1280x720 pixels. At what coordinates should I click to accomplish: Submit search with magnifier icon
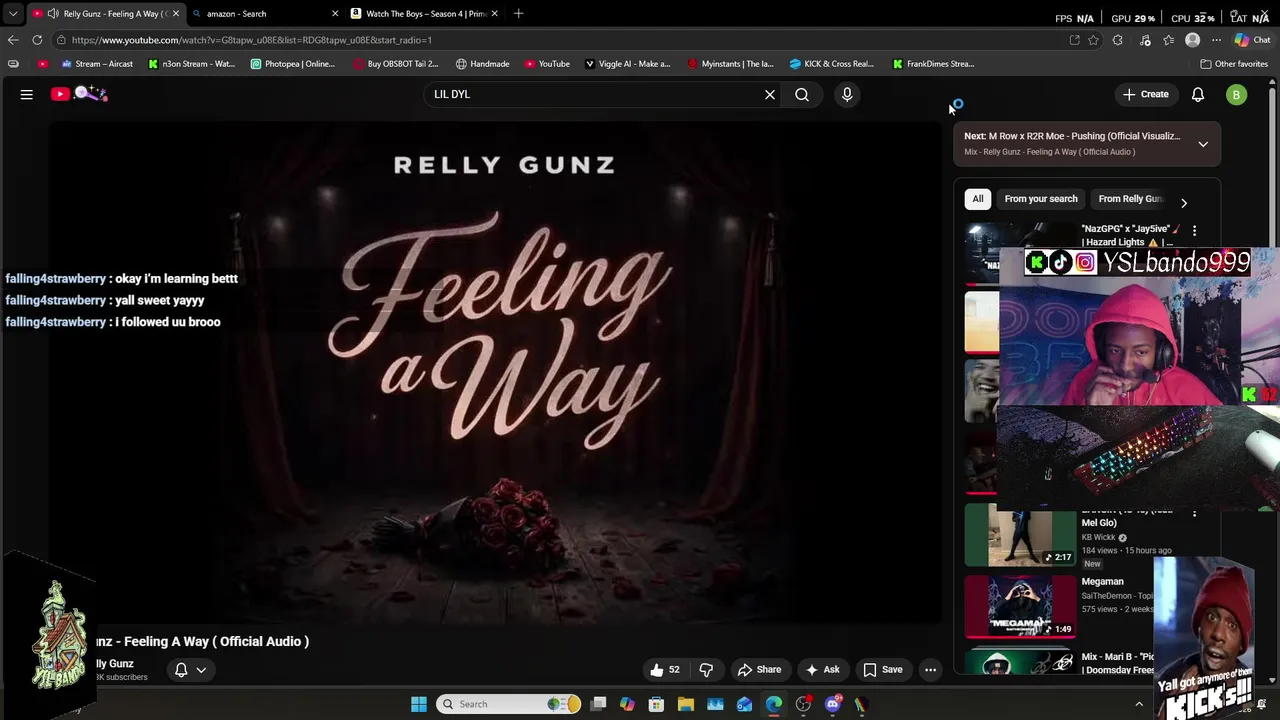tap(802, 94)
